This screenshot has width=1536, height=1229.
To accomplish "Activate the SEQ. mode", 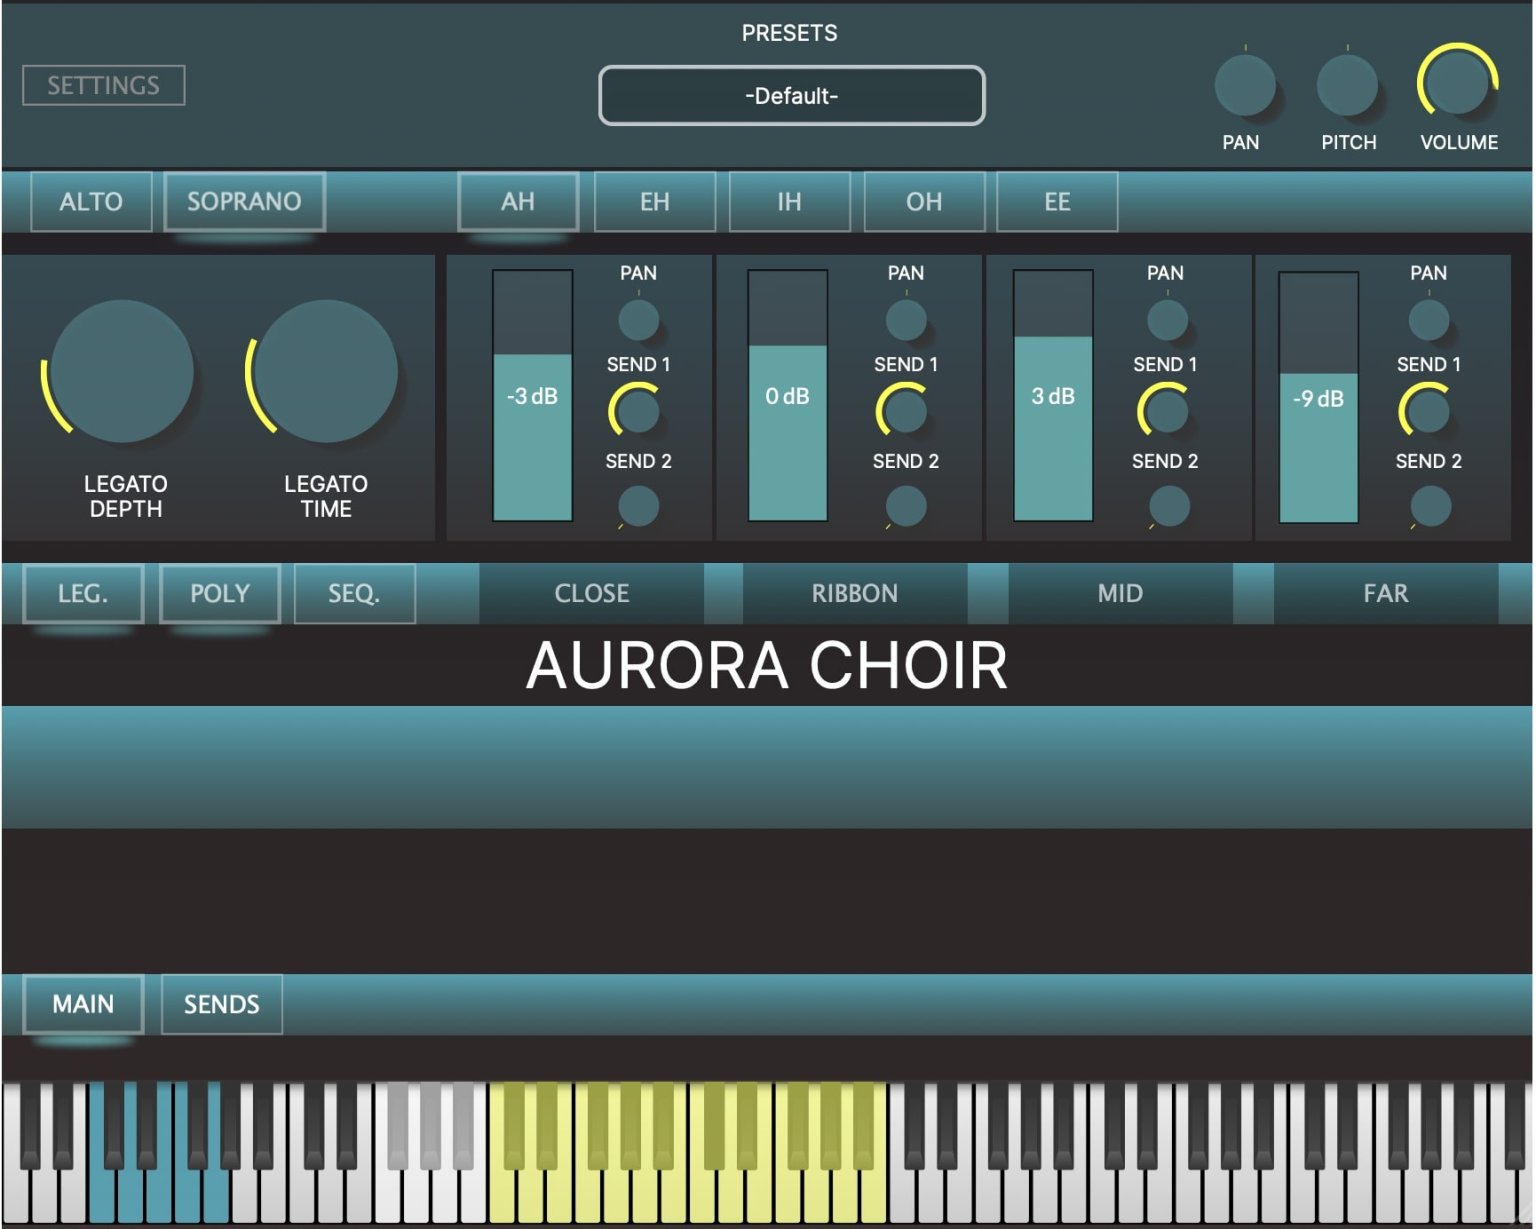I will 355,593.
